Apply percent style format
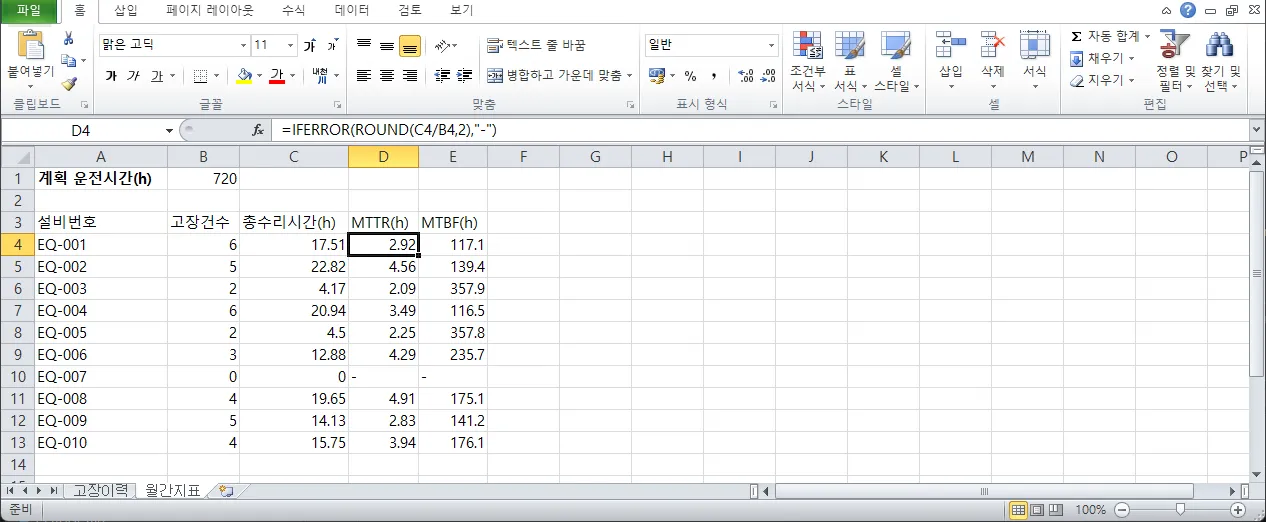Viewport: 1266px width, 522px height. (690, 76)
